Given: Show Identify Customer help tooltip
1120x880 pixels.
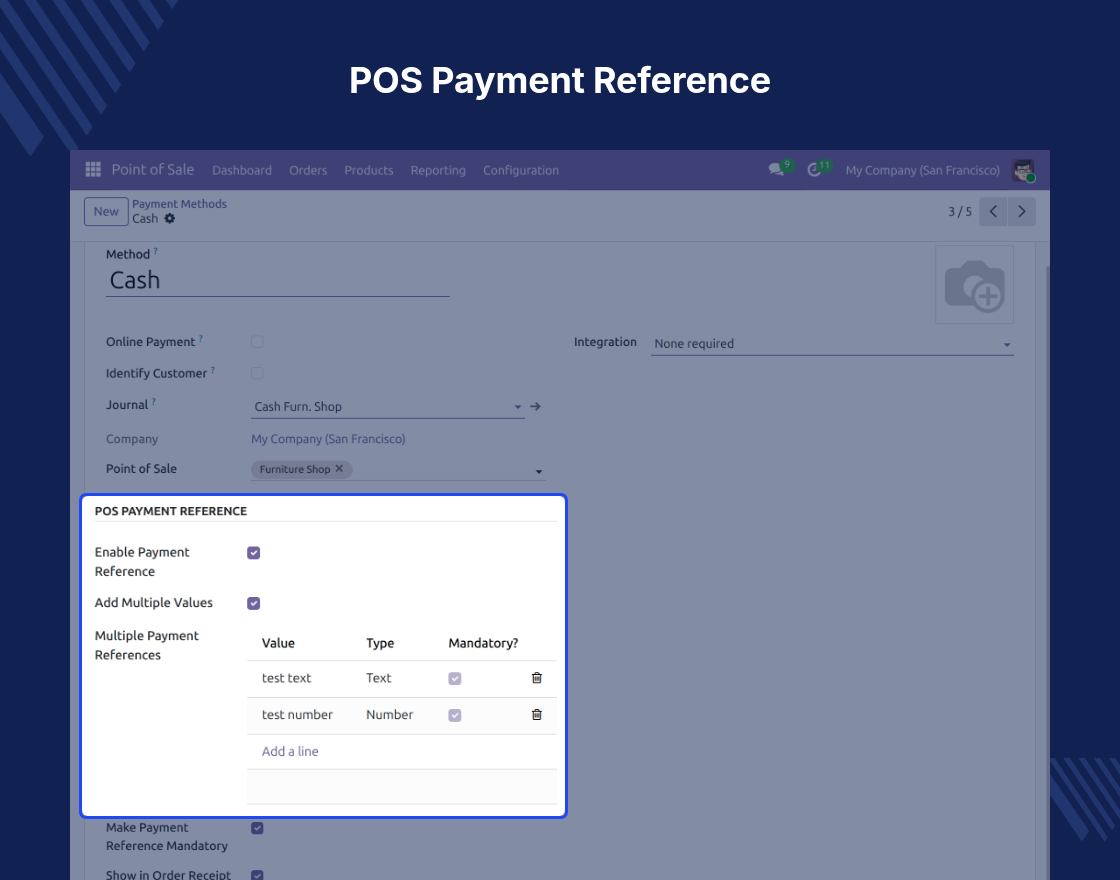Looking at the screenshot, I should tap(213, 370).
